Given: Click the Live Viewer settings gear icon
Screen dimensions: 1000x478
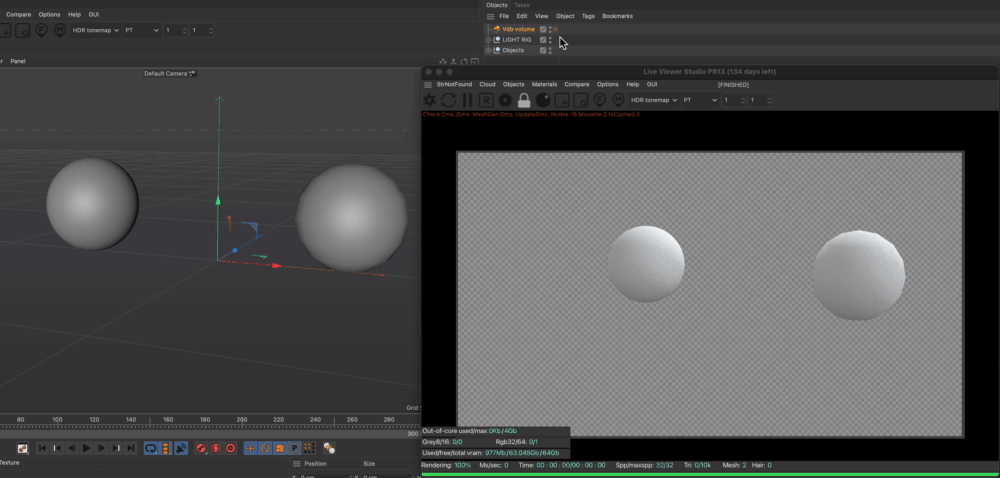Looking at the screenshot, I should pyautogui.click(x=430, y=100).
